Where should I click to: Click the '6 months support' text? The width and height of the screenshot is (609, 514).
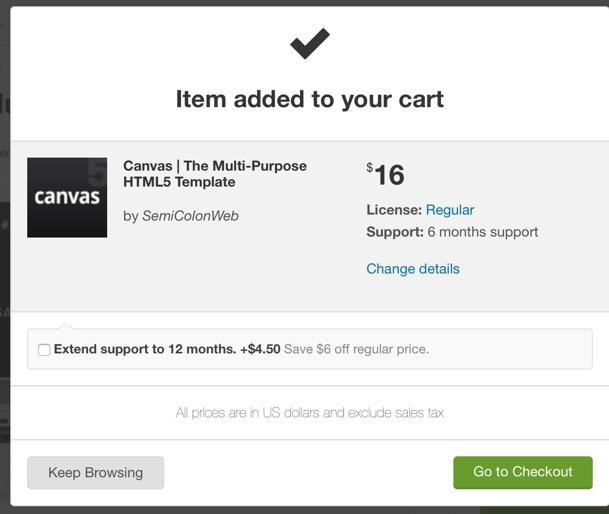coord(483,232)
